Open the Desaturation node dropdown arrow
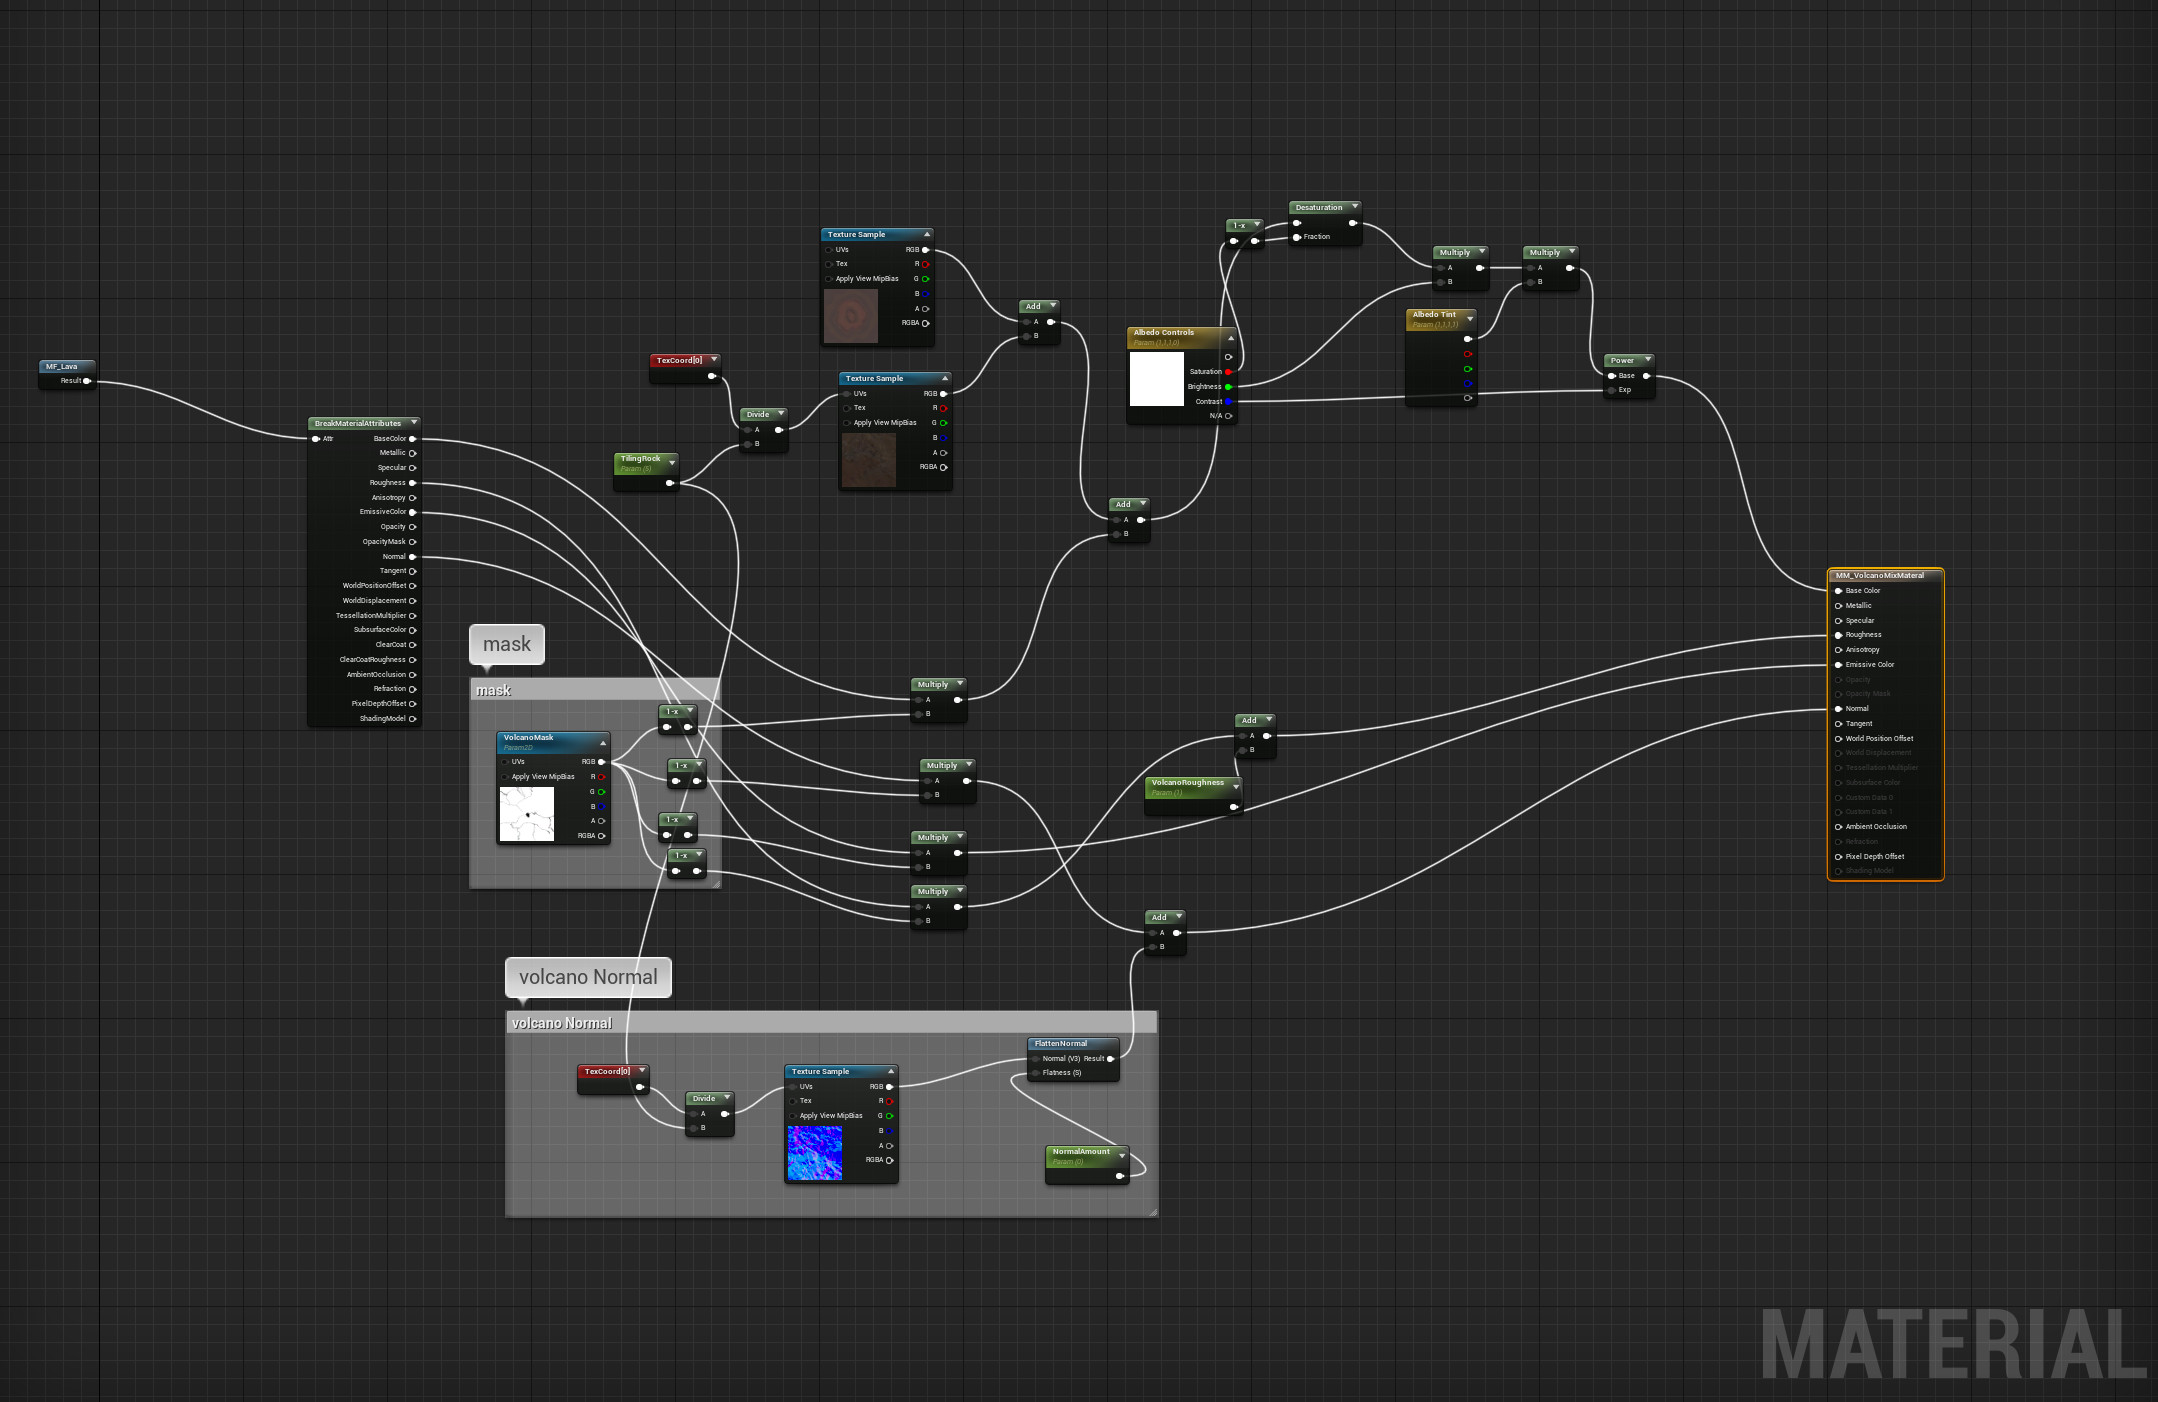The image size is (2158, 1402). coord(1355,207)
